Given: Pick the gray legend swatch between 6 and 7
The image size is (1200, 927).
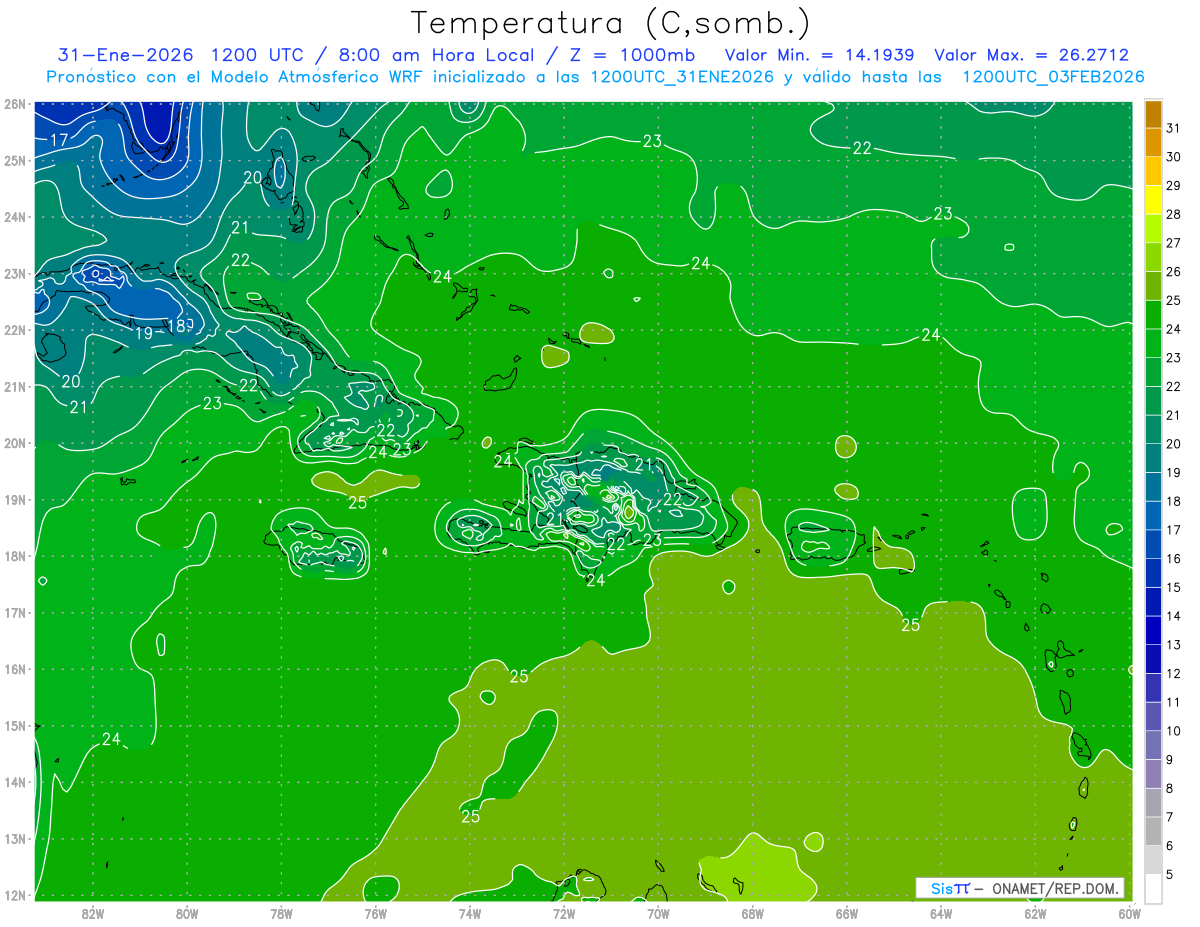Looking at the screenshot, I should (1153, 831).
